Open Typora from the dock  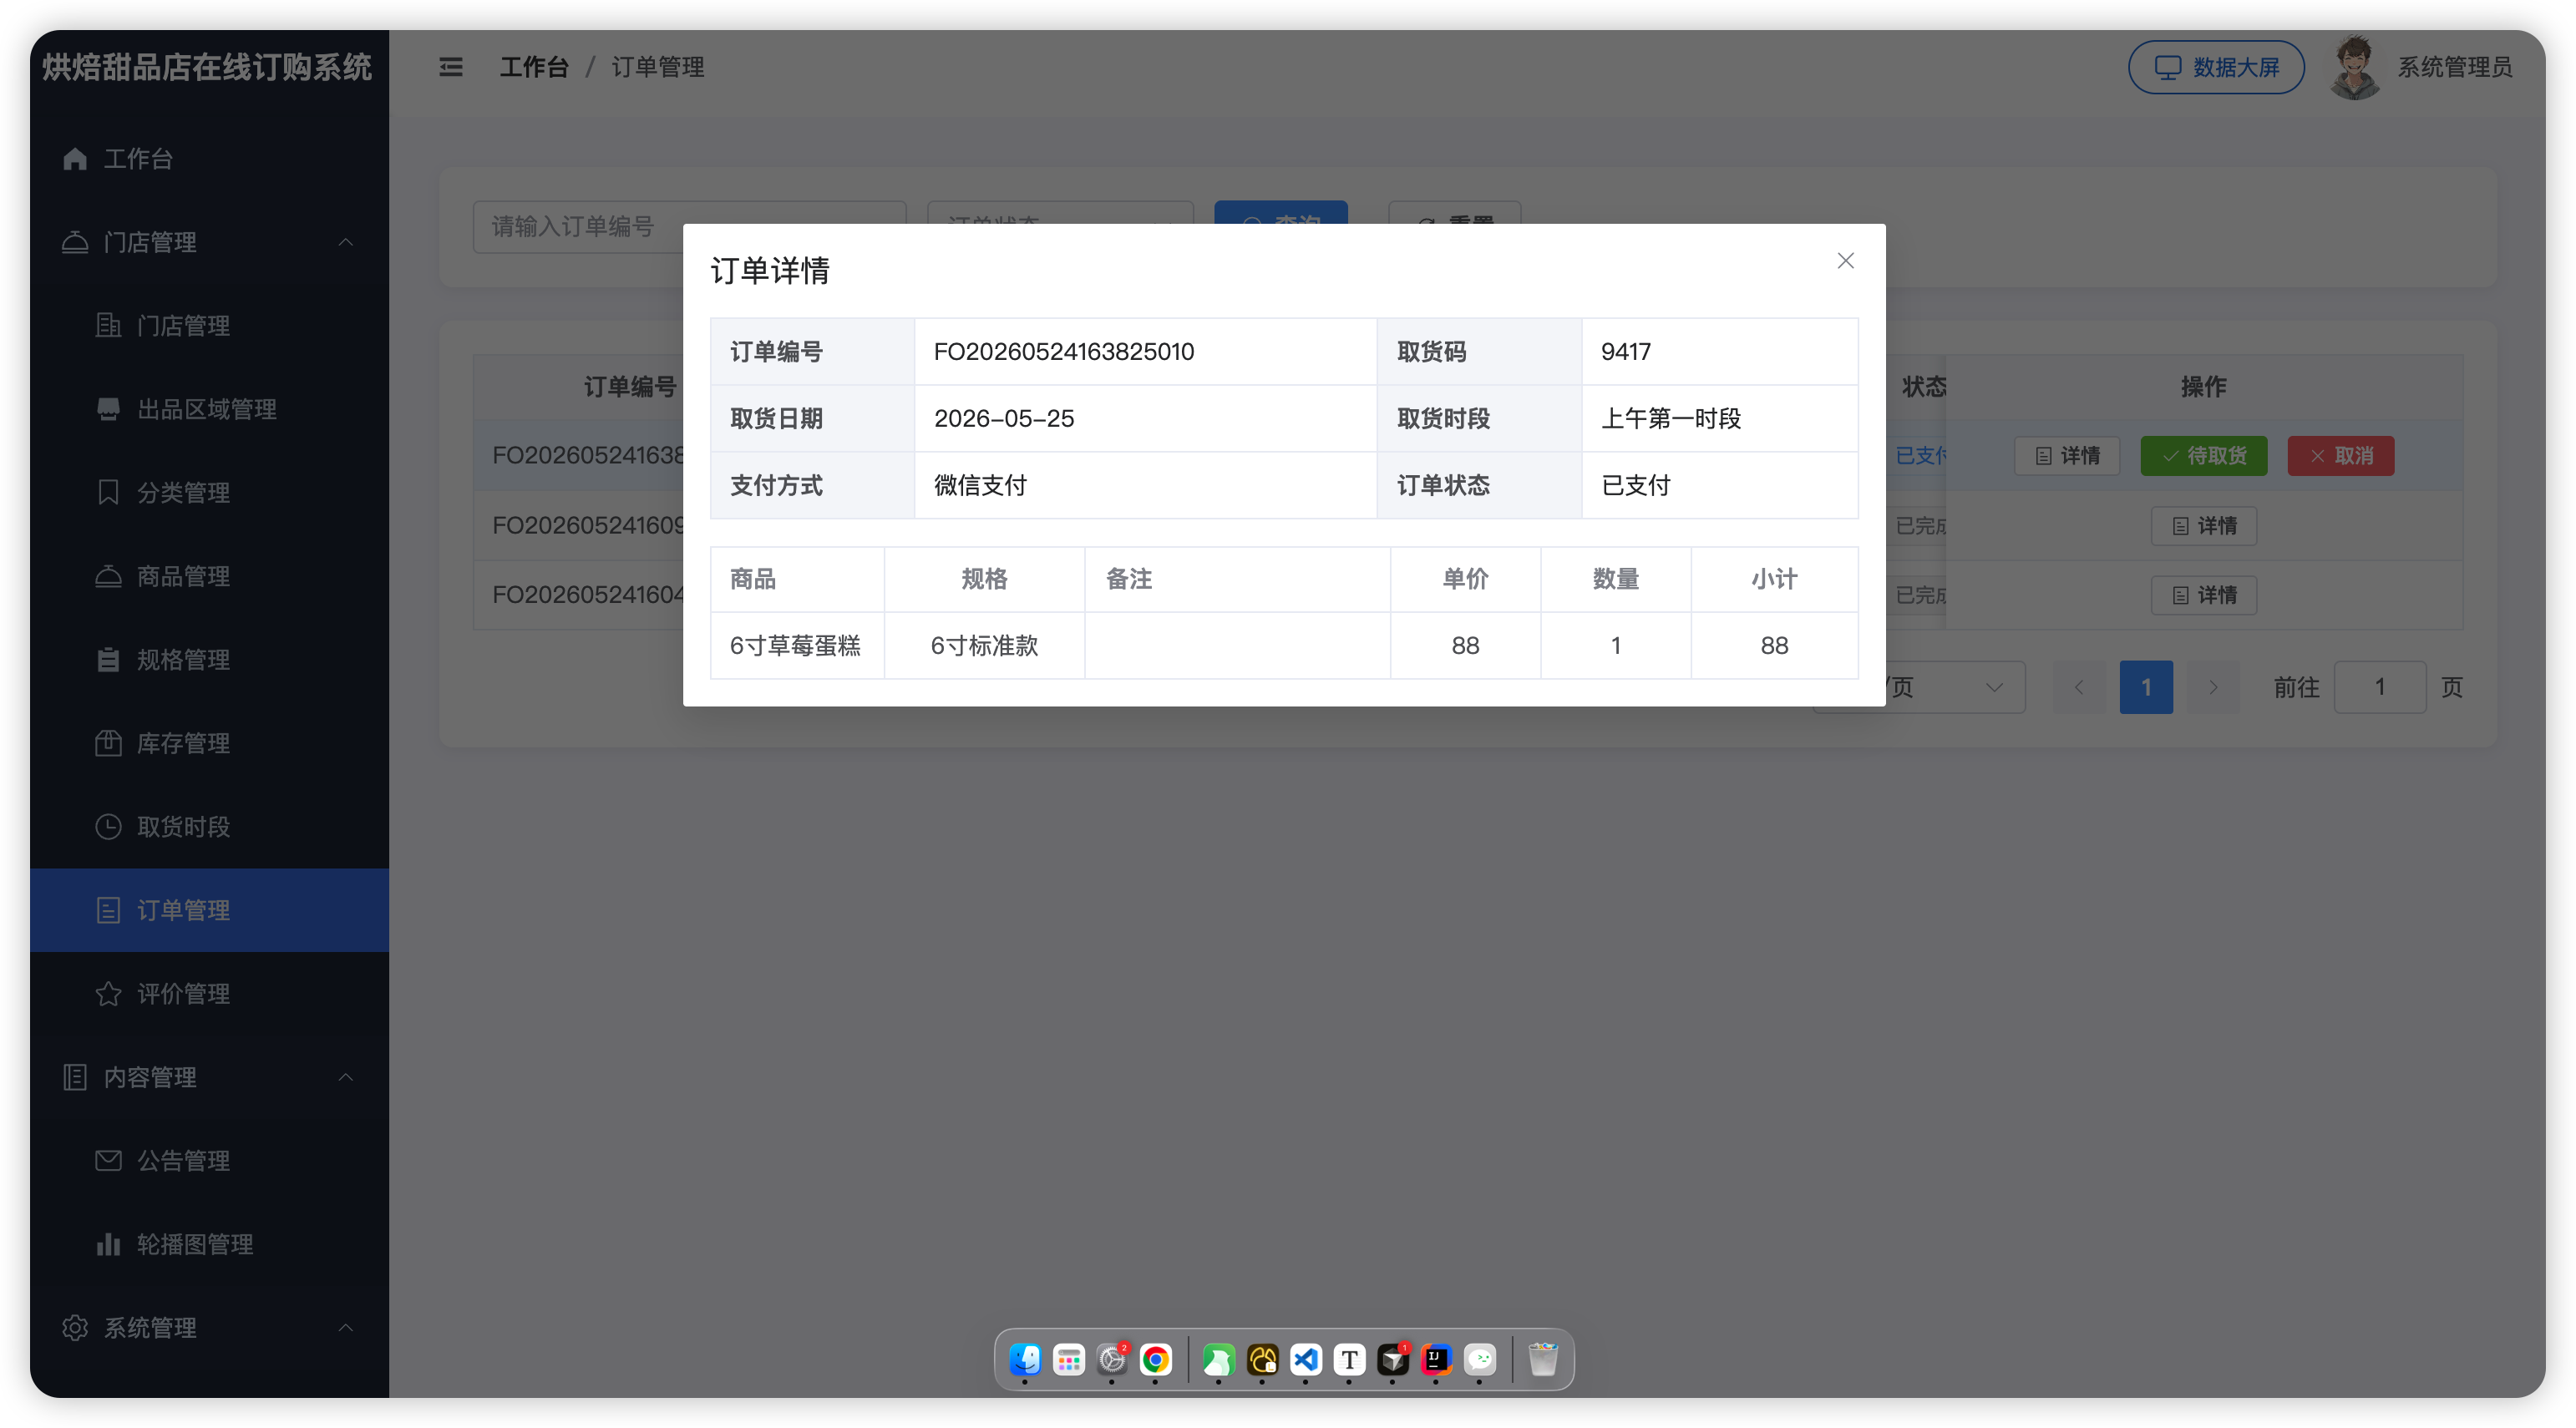pyautogui.click(x=1349, y=1359)
